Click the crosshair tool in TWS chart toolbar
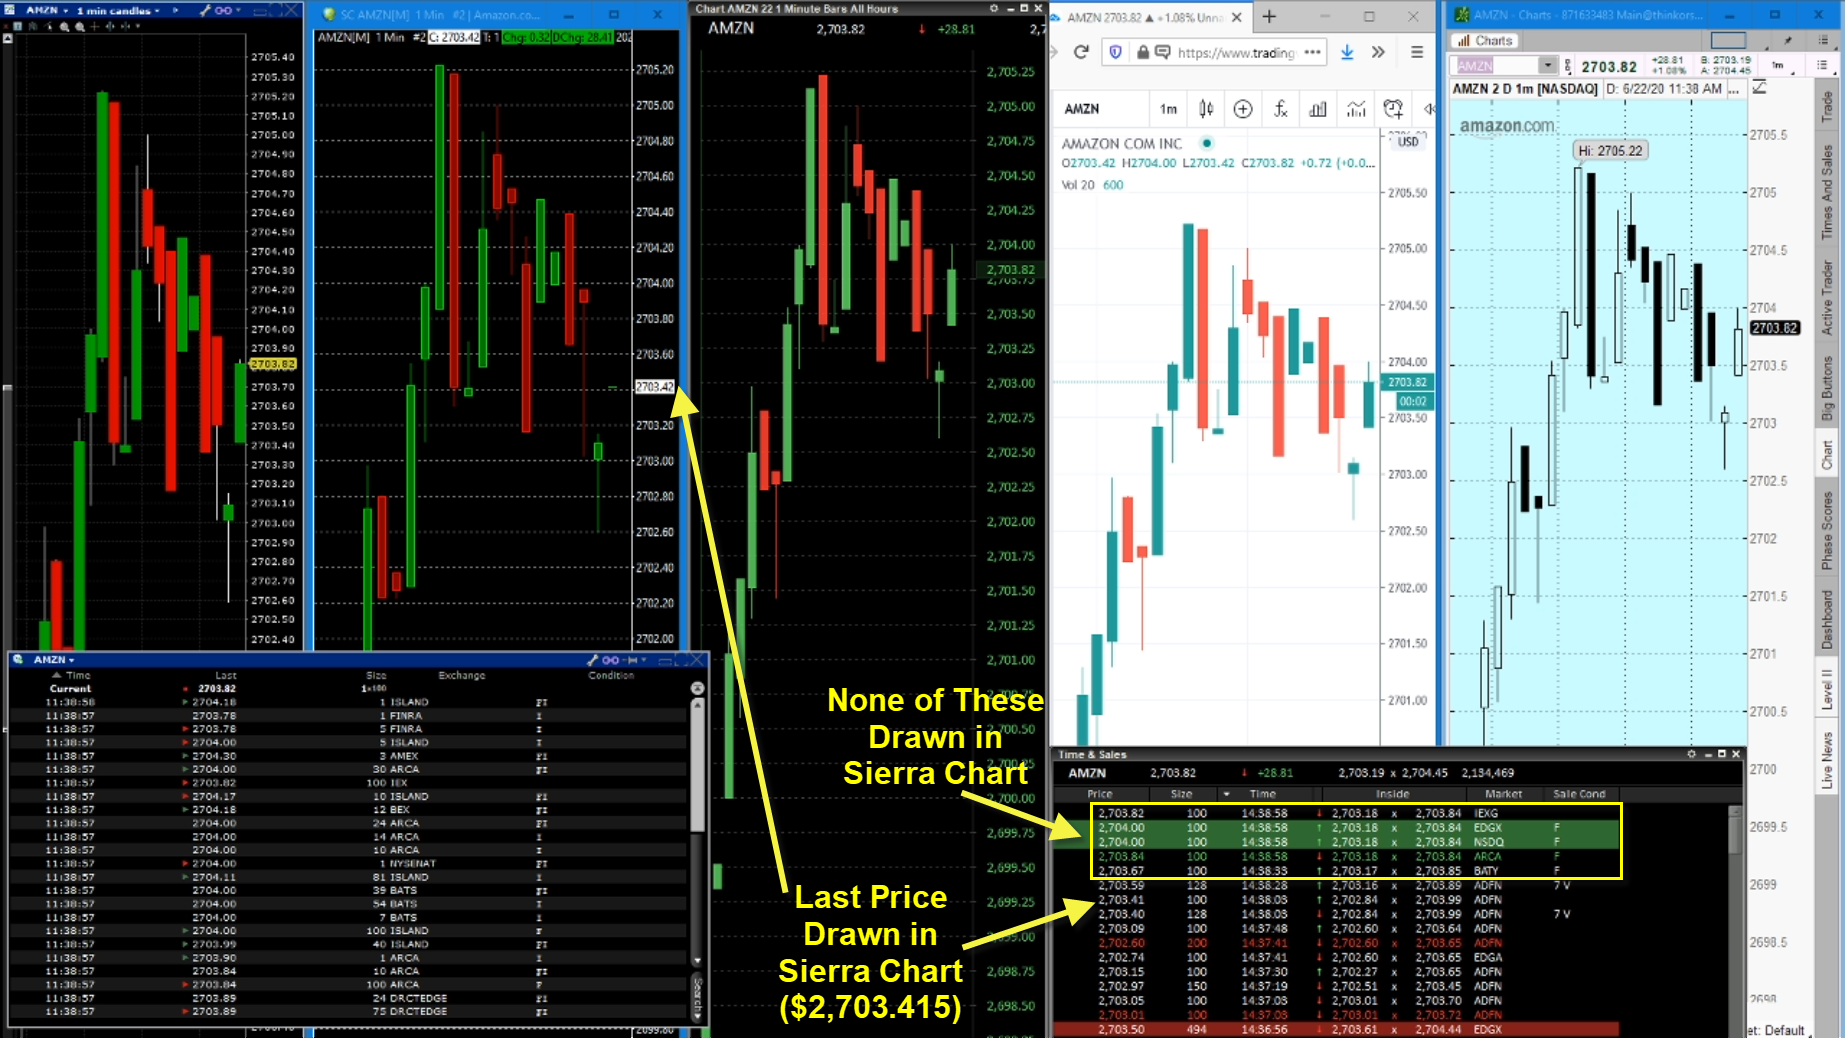The height and width of the screenshot is (1038, 1845). (95, 26)
